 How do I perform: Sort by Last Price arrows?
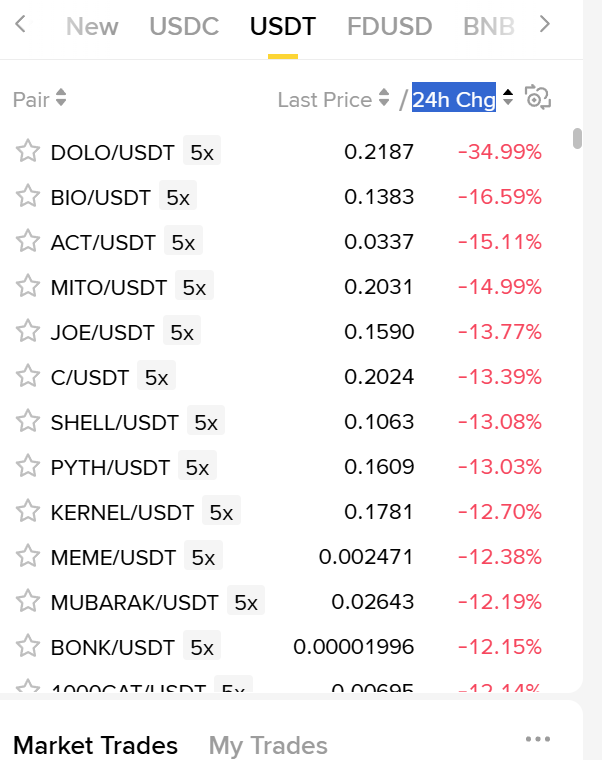pyautogui.click(x=384, y=97)
